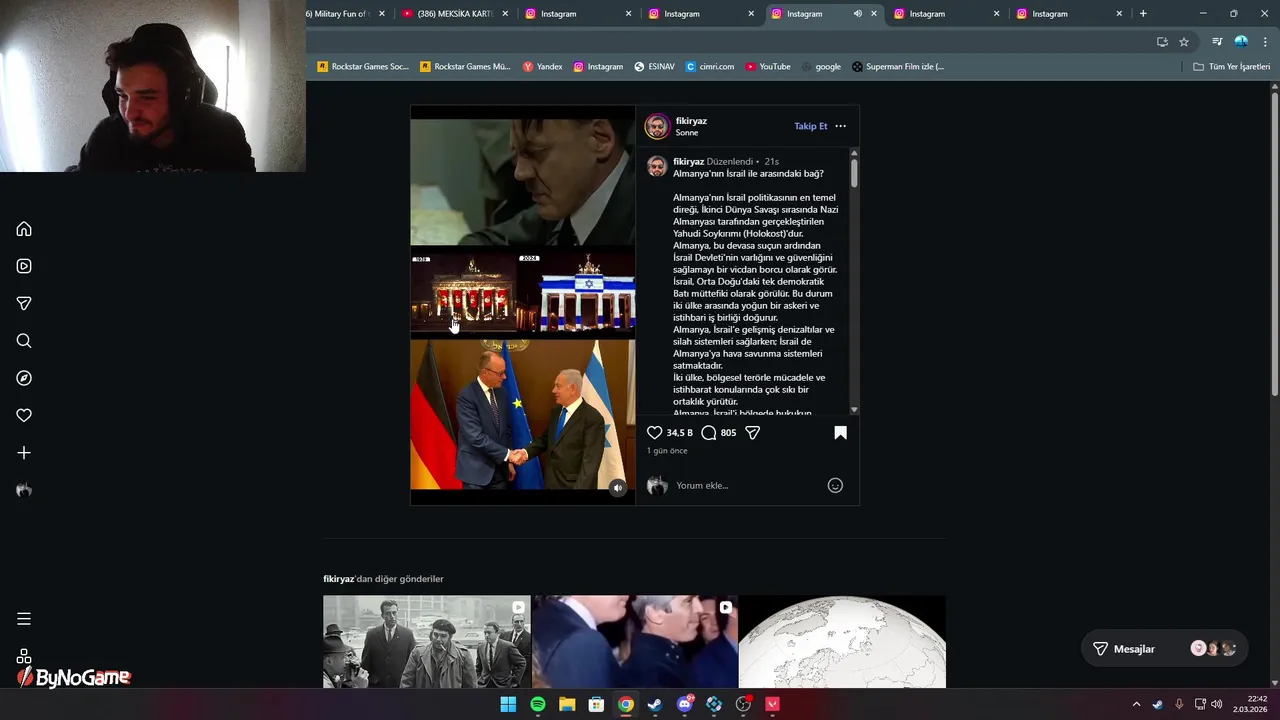This screenshot has width=1280, height=720.
Task: Create a new post with plus icon
Action: coord(24,453)
